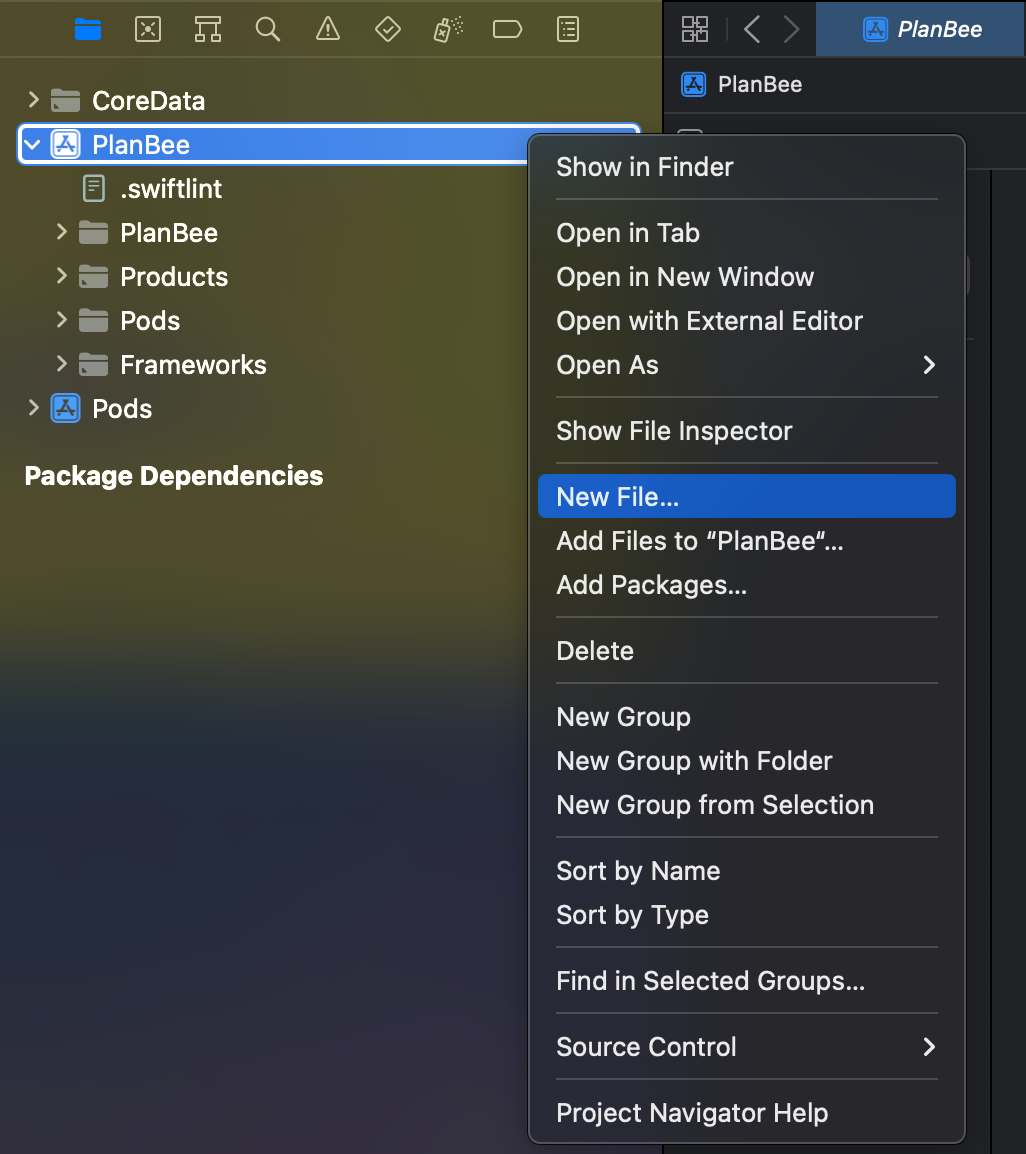
Task: Click the related items grid icon
Action: tap(695, 29)
